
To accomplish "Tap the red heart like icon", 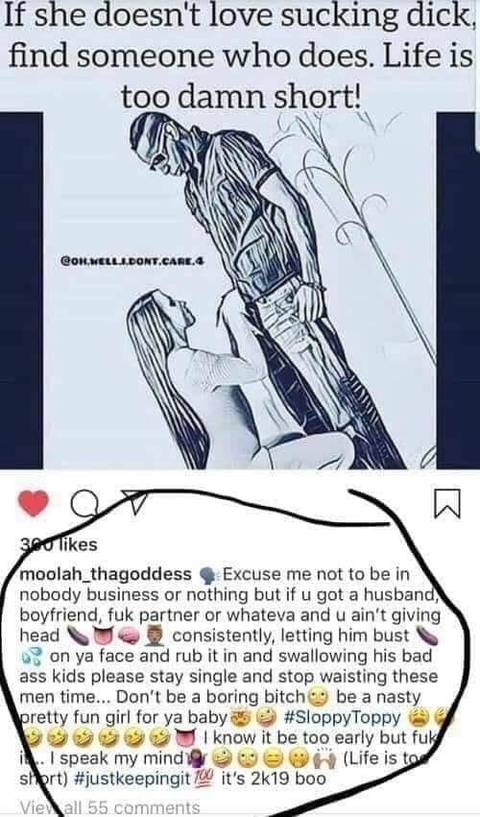I will 33,503.
